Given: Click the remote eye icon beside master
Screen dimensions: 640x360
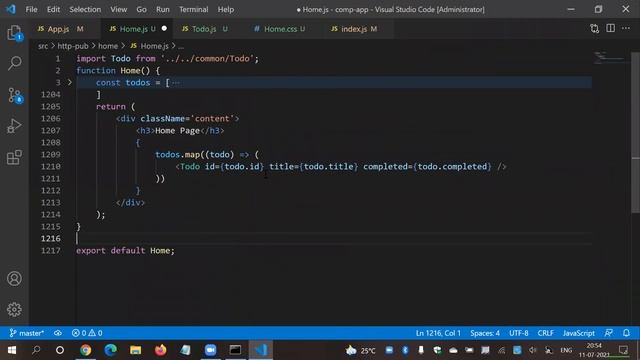Looking at the screenshot, I should tap(58, 333).
